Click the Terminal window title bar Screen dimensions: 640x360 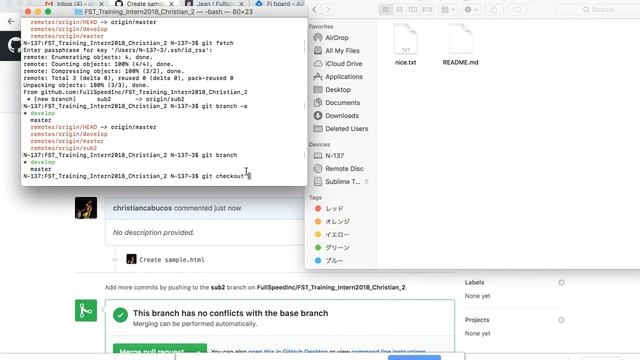click(164, 12)
